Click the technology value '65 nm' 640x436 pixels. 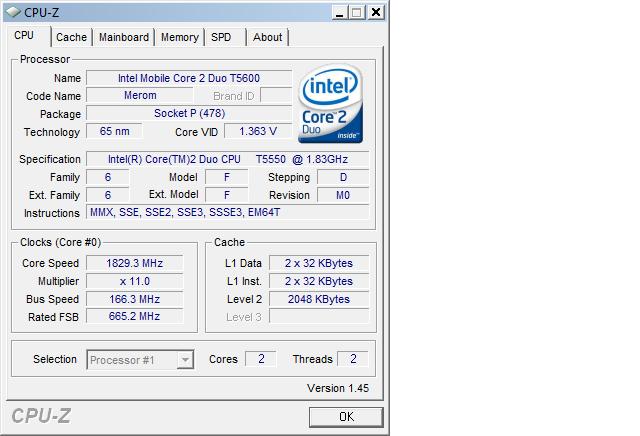click(114, 131)
